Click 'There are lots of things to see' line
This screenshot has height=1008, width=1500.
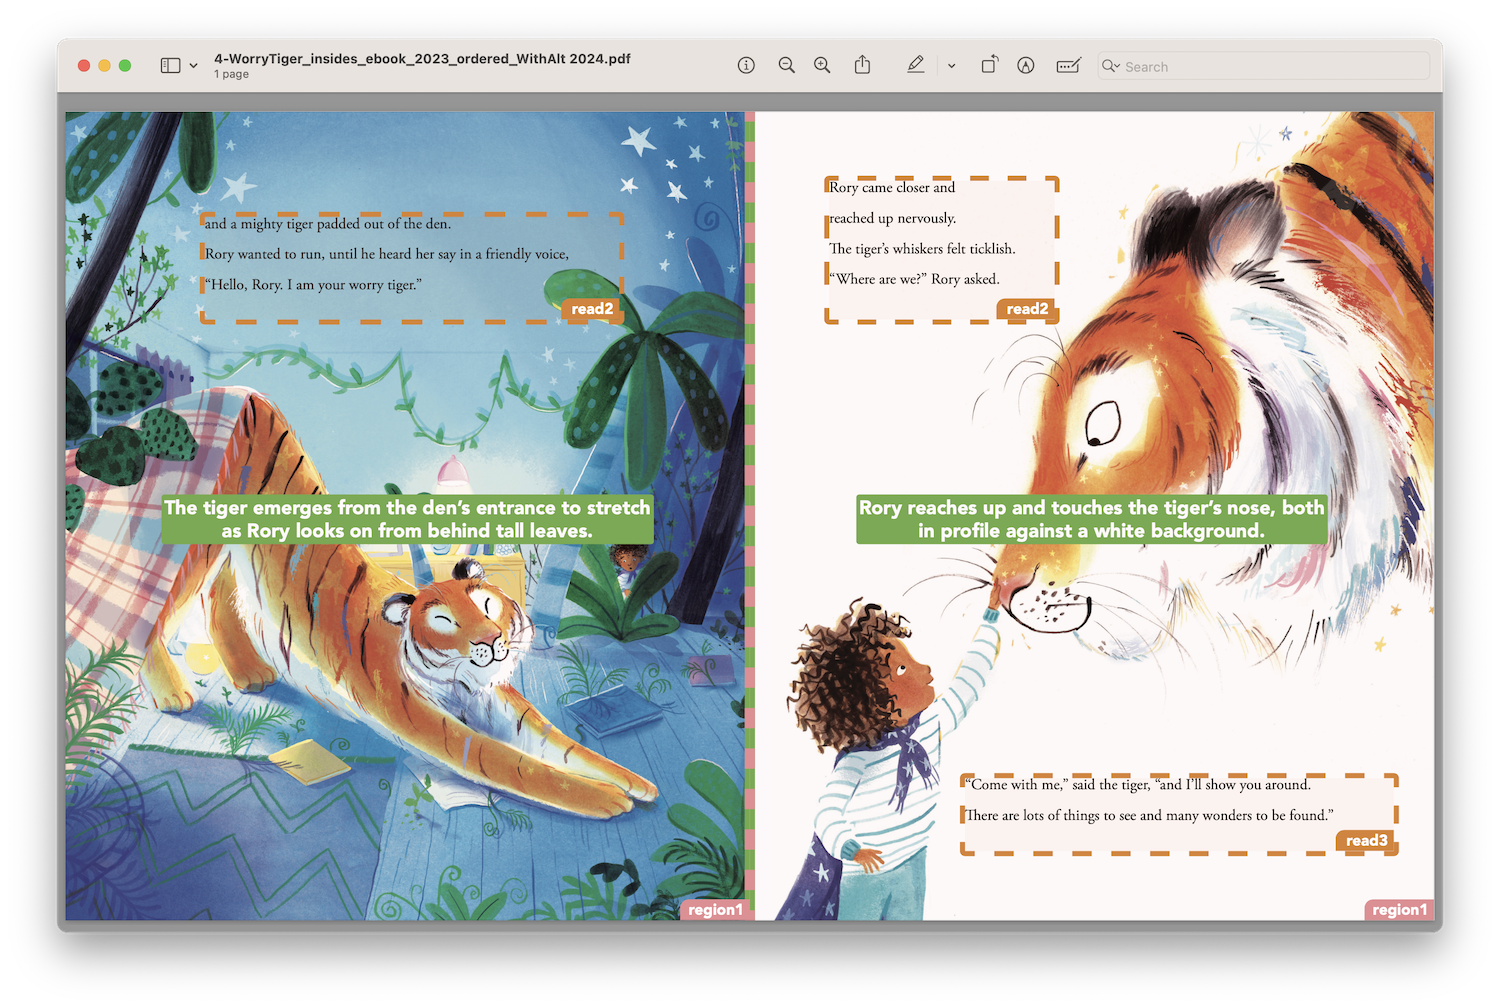point(1149,816)
